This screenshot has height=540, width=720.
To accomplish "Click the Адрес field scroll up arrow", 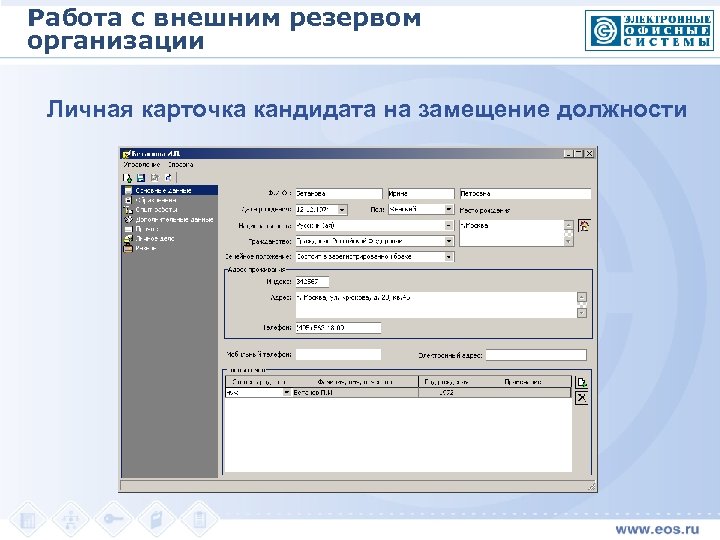I will [582, 297].
